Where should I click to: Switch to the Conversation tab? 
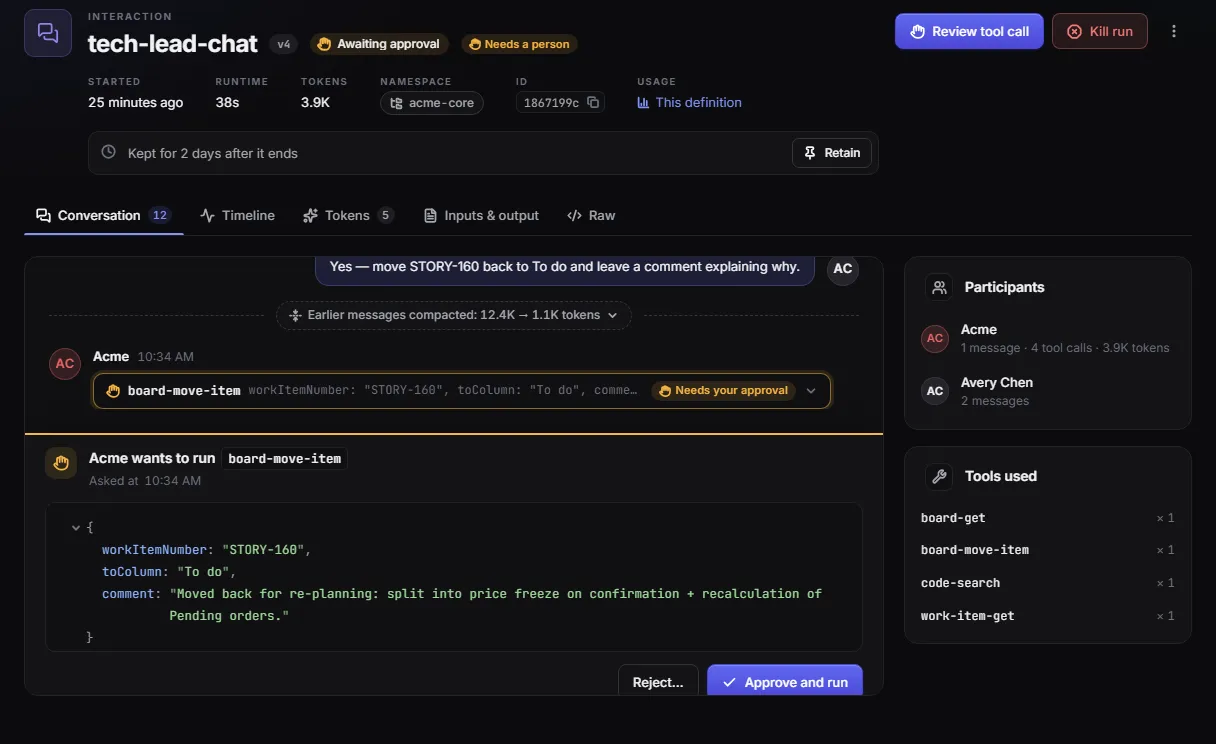(103, 215)
